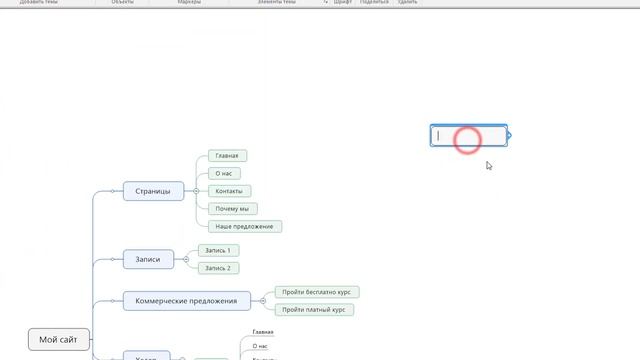Select the green Главная subtopic under Страницы

tap(227, 156)
